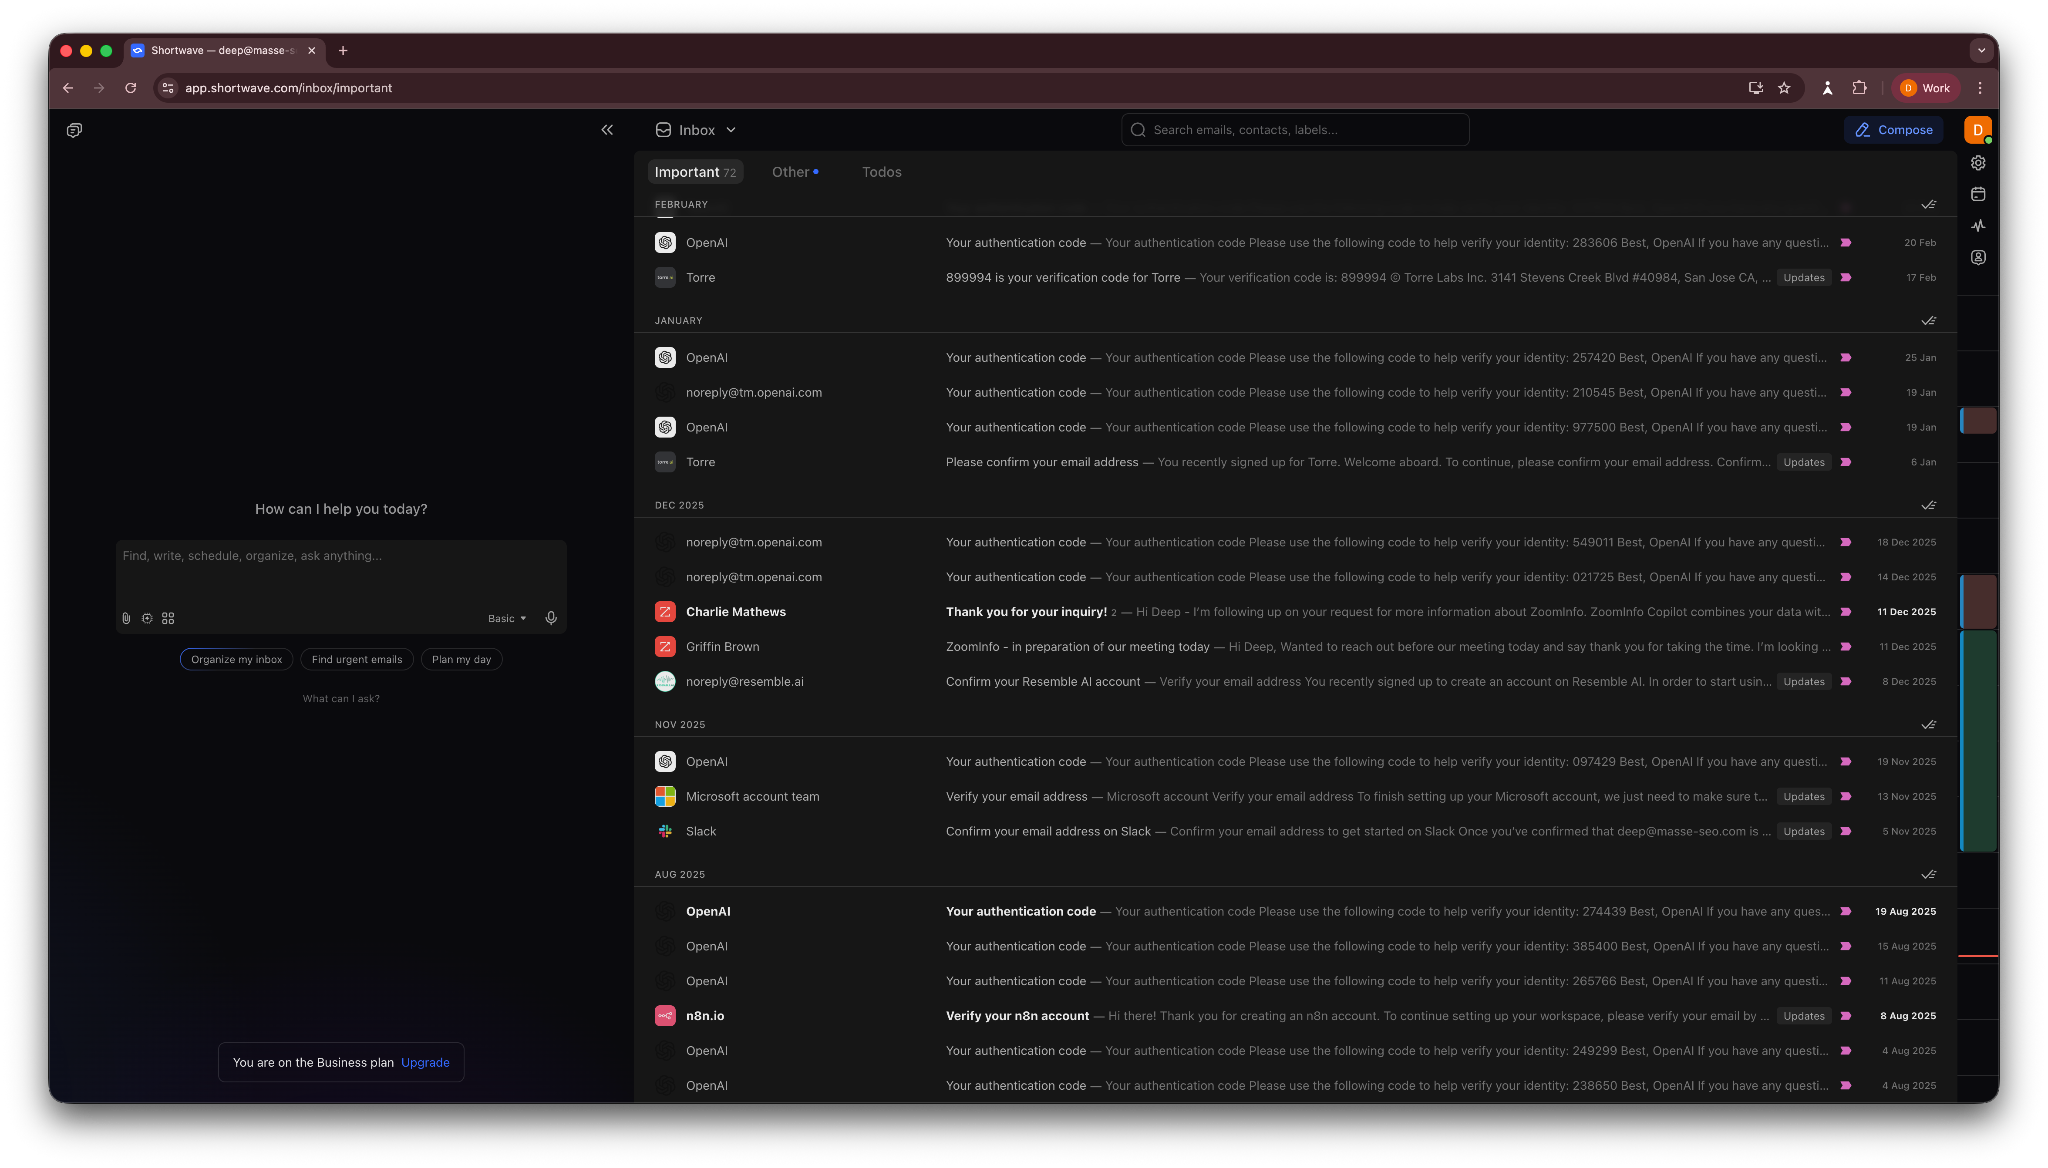Open the activity pulse icon in the right sidebar
Screen dimensions: 2048x1168
pos(1978,226)
